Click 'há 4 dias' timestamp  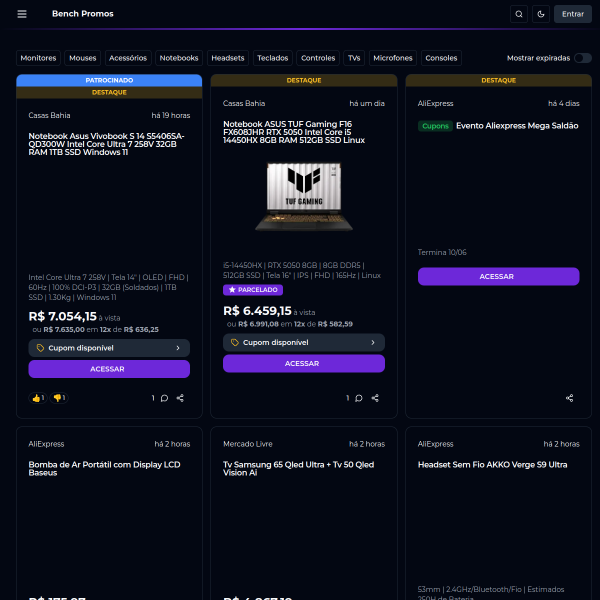564,103
